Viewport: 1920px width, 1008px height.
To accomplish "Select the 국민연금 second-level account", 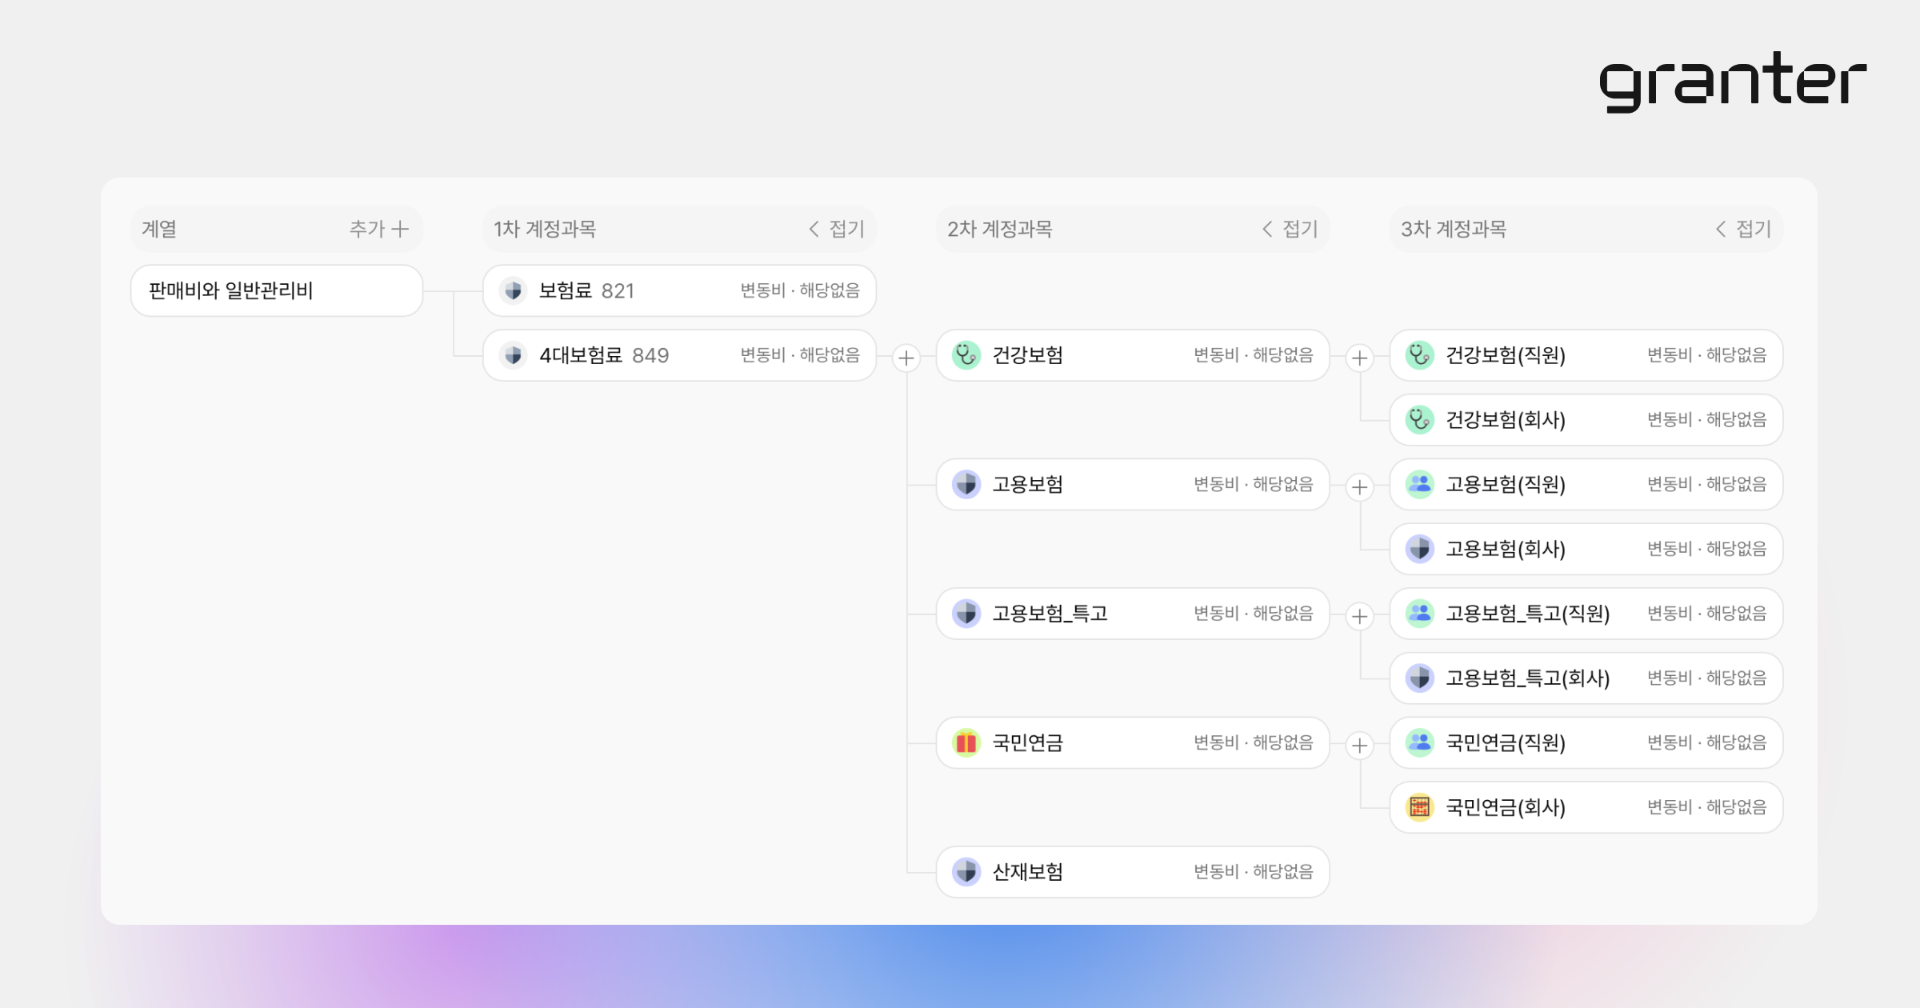I will [1133, 743].
